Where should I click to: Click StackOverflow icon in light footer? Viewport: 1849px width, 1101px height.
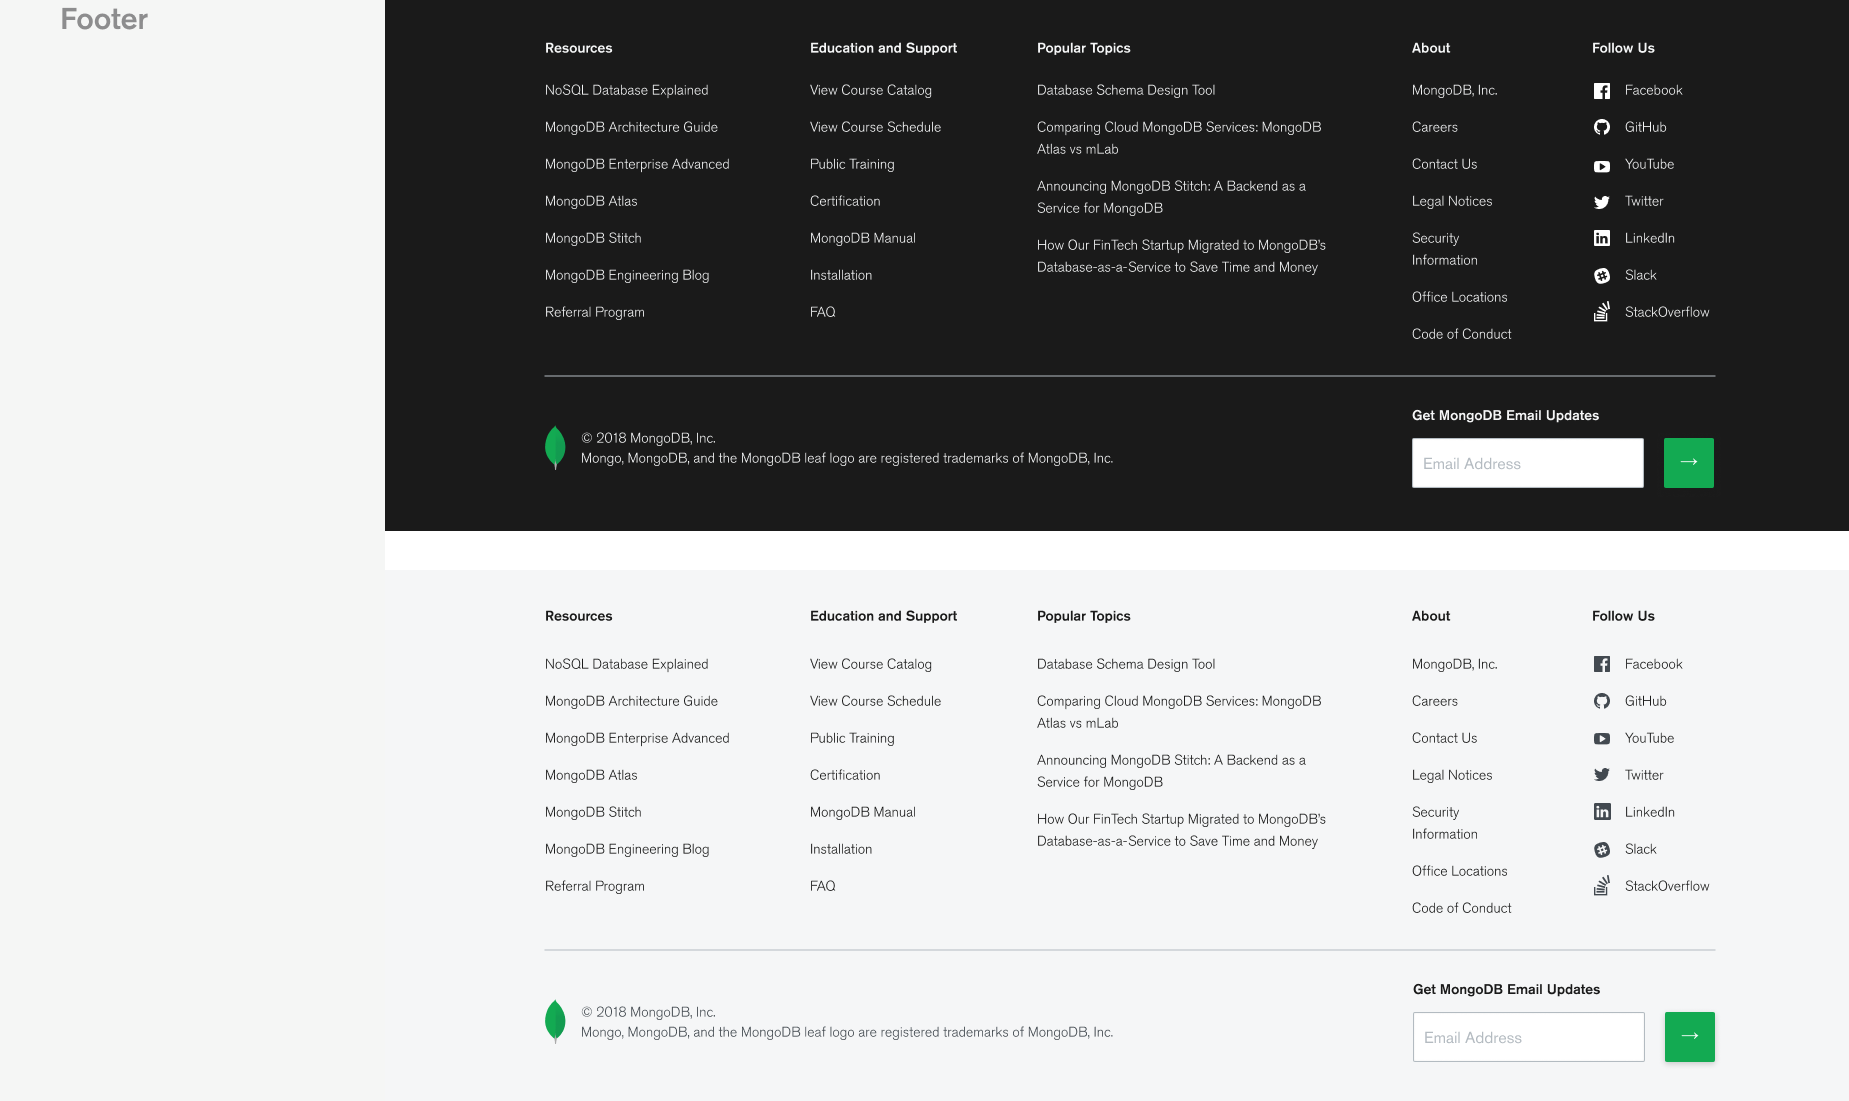click(1601, 885)
